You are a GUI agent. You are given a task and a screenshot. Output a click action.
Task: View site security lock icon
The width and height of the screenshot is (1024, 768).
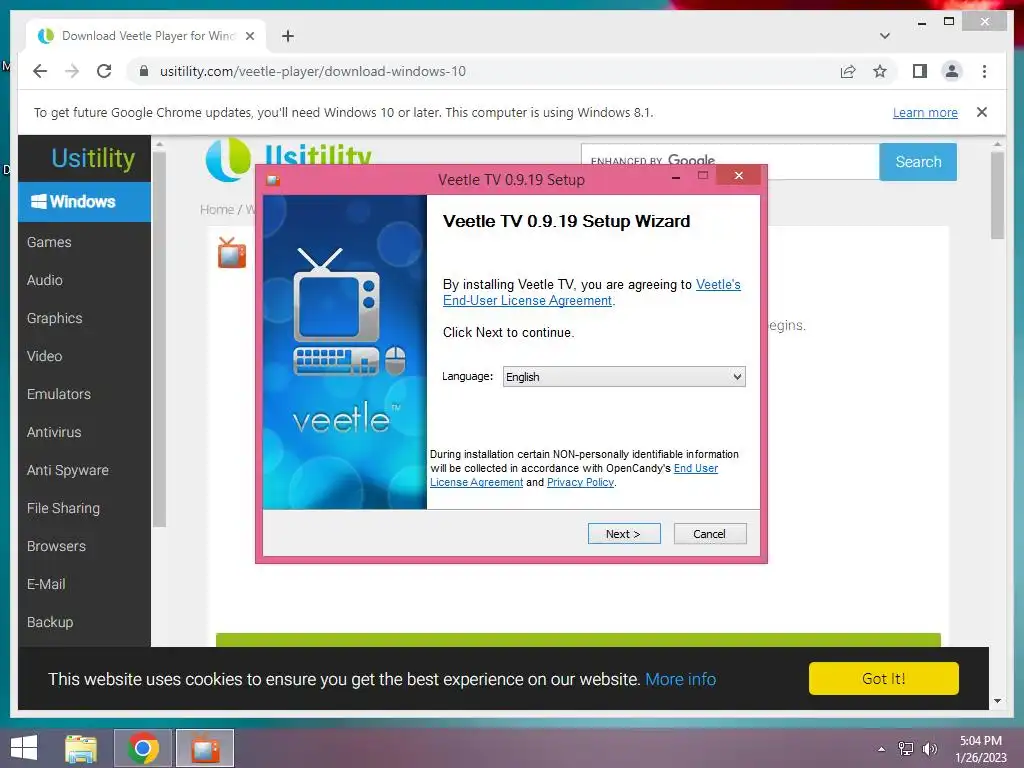coord(144,71)
